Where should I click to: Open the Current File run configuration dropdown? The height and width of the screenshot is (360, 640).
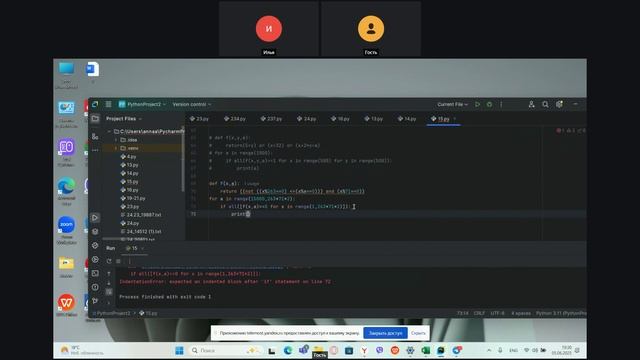pyautogui.click(x=453, y=104)
